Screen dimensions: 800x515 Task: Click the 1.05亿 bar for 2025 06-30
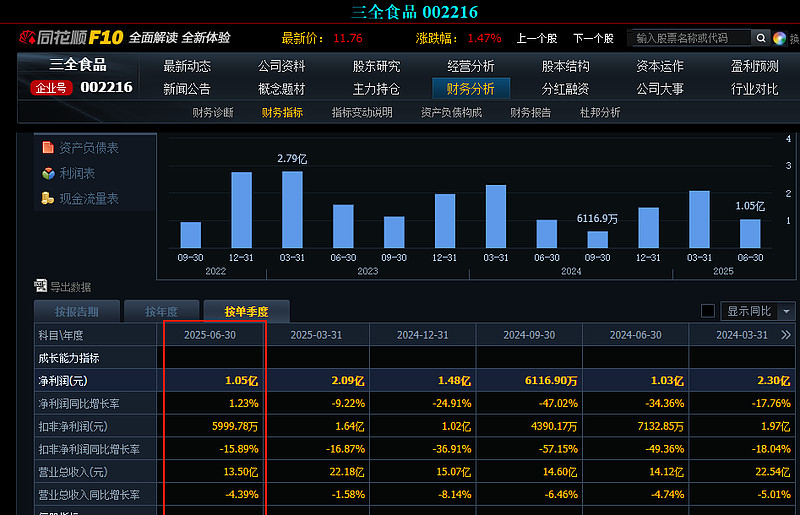(750, 234)
